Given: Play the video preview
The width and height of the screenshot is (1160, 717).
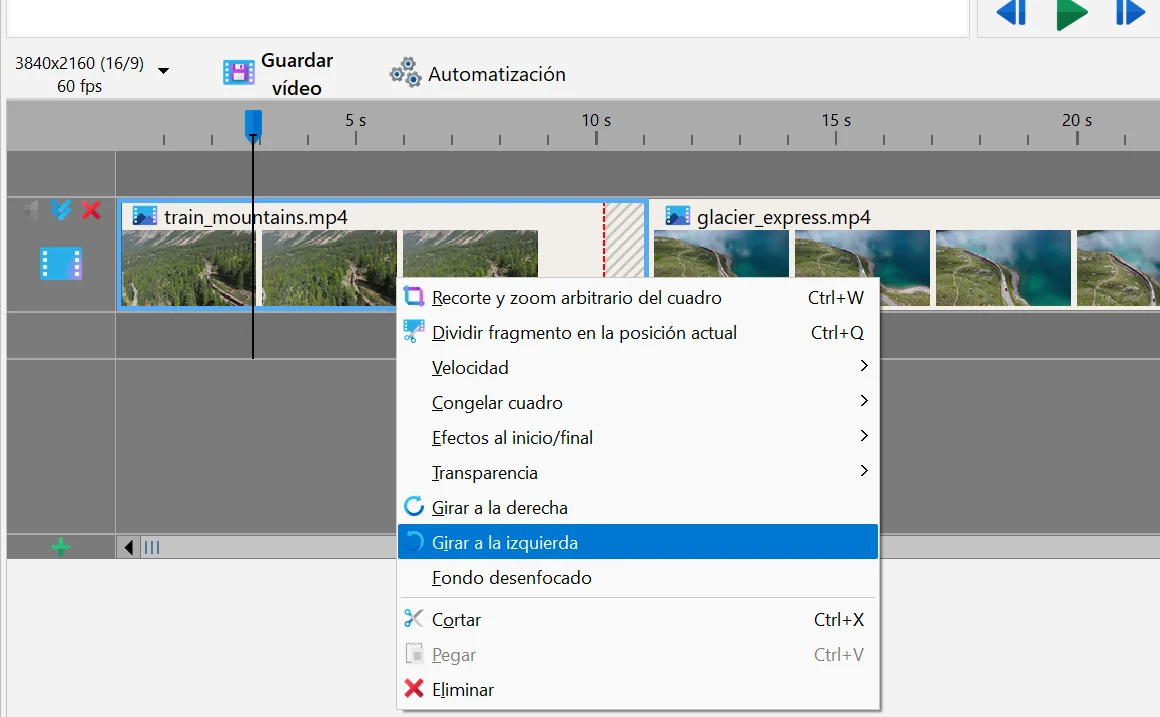Looking at the screenshot, I should point(1071,14).
